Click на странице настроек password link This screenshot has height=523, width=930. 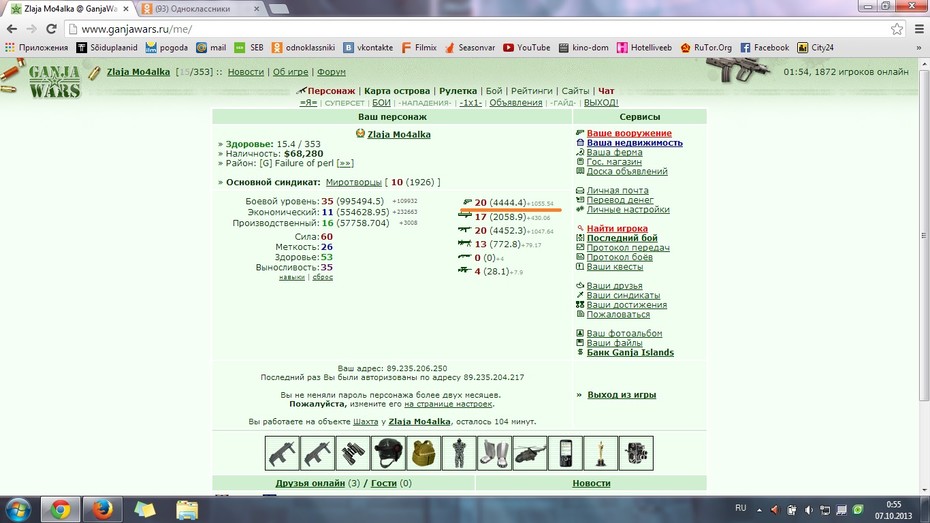[448, 404]
